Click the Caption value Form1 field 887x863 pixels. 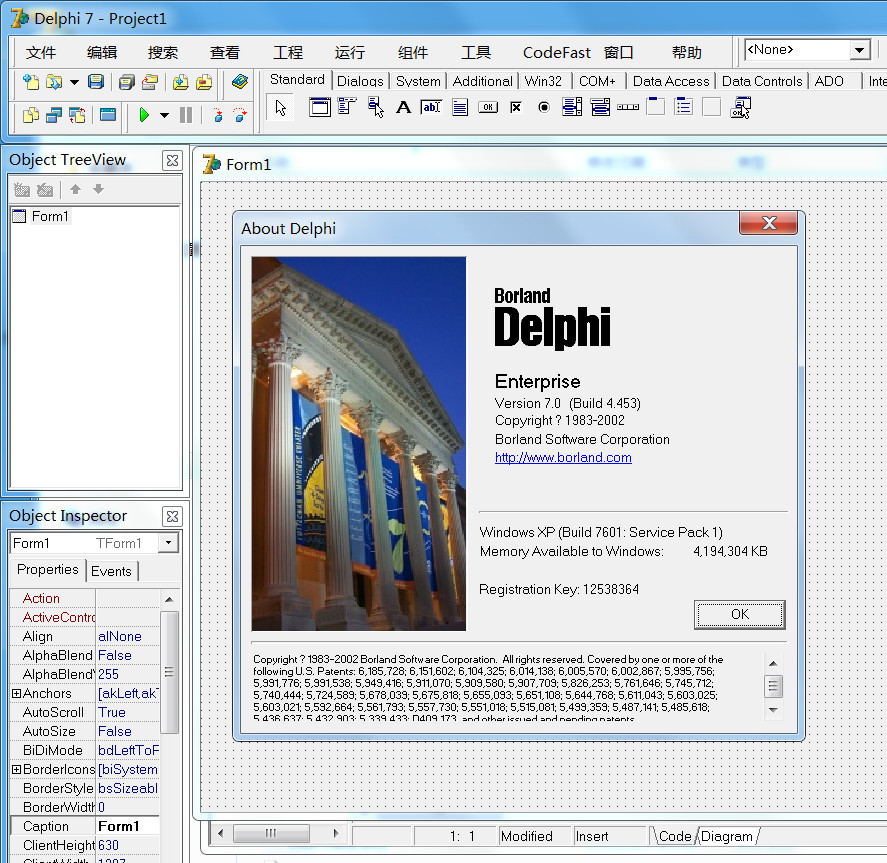pos(128,826)
